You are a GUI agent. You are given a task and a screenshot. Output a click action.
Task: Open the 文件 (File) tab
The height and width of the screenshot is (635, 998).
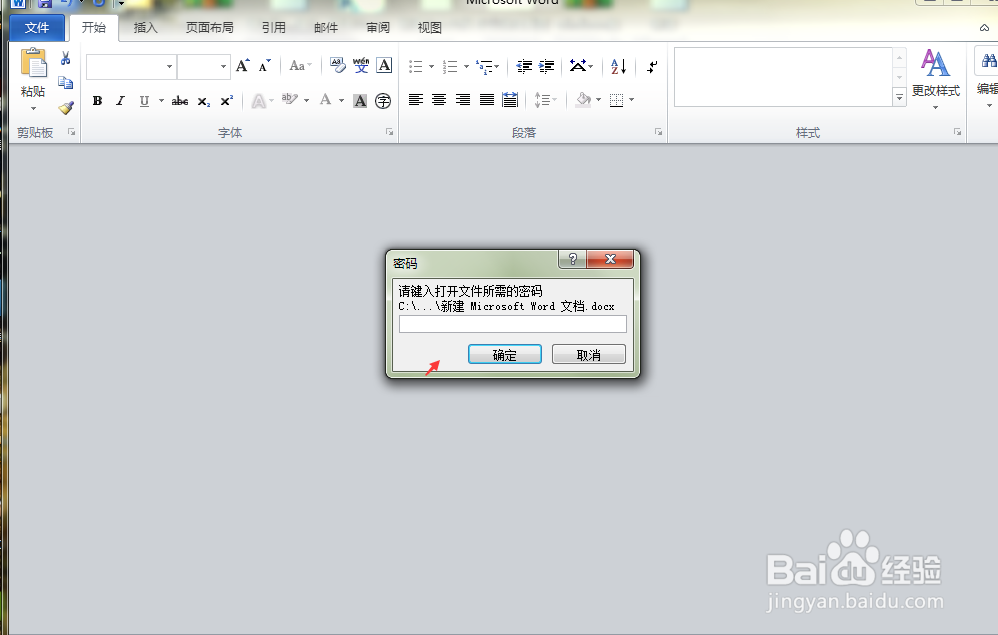(x=37, y=28)
